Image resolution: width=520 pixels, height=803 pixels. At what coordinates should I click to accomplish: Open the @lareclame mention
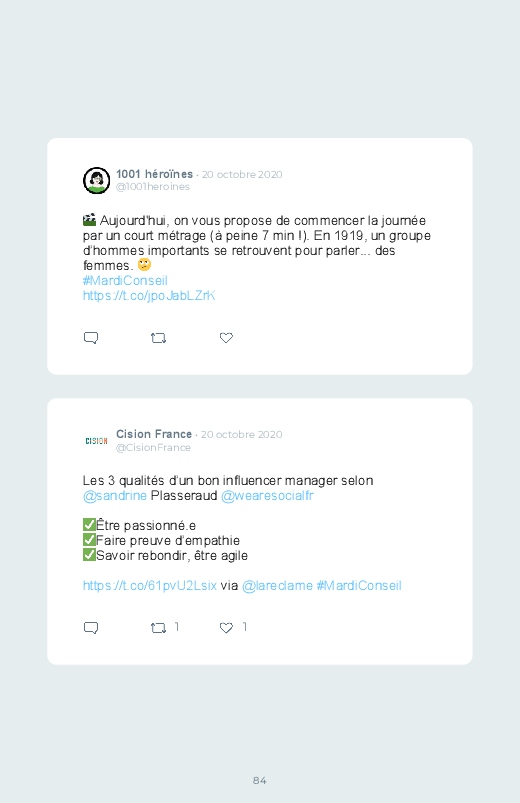tap(277, 585)
